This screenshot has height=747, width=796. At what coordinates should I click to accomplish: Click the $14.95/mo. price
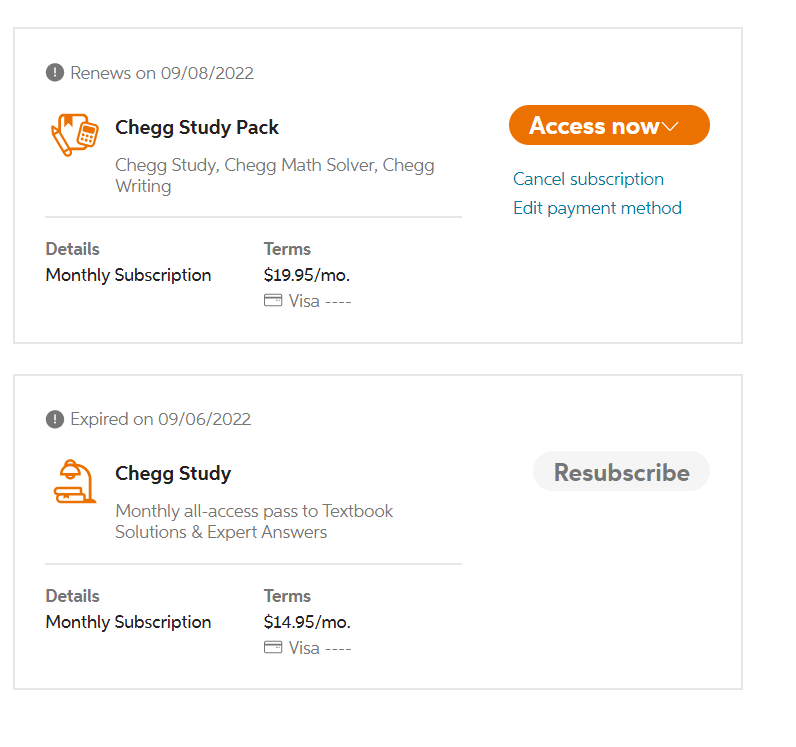pyautogui.click(x=307, y=622)
